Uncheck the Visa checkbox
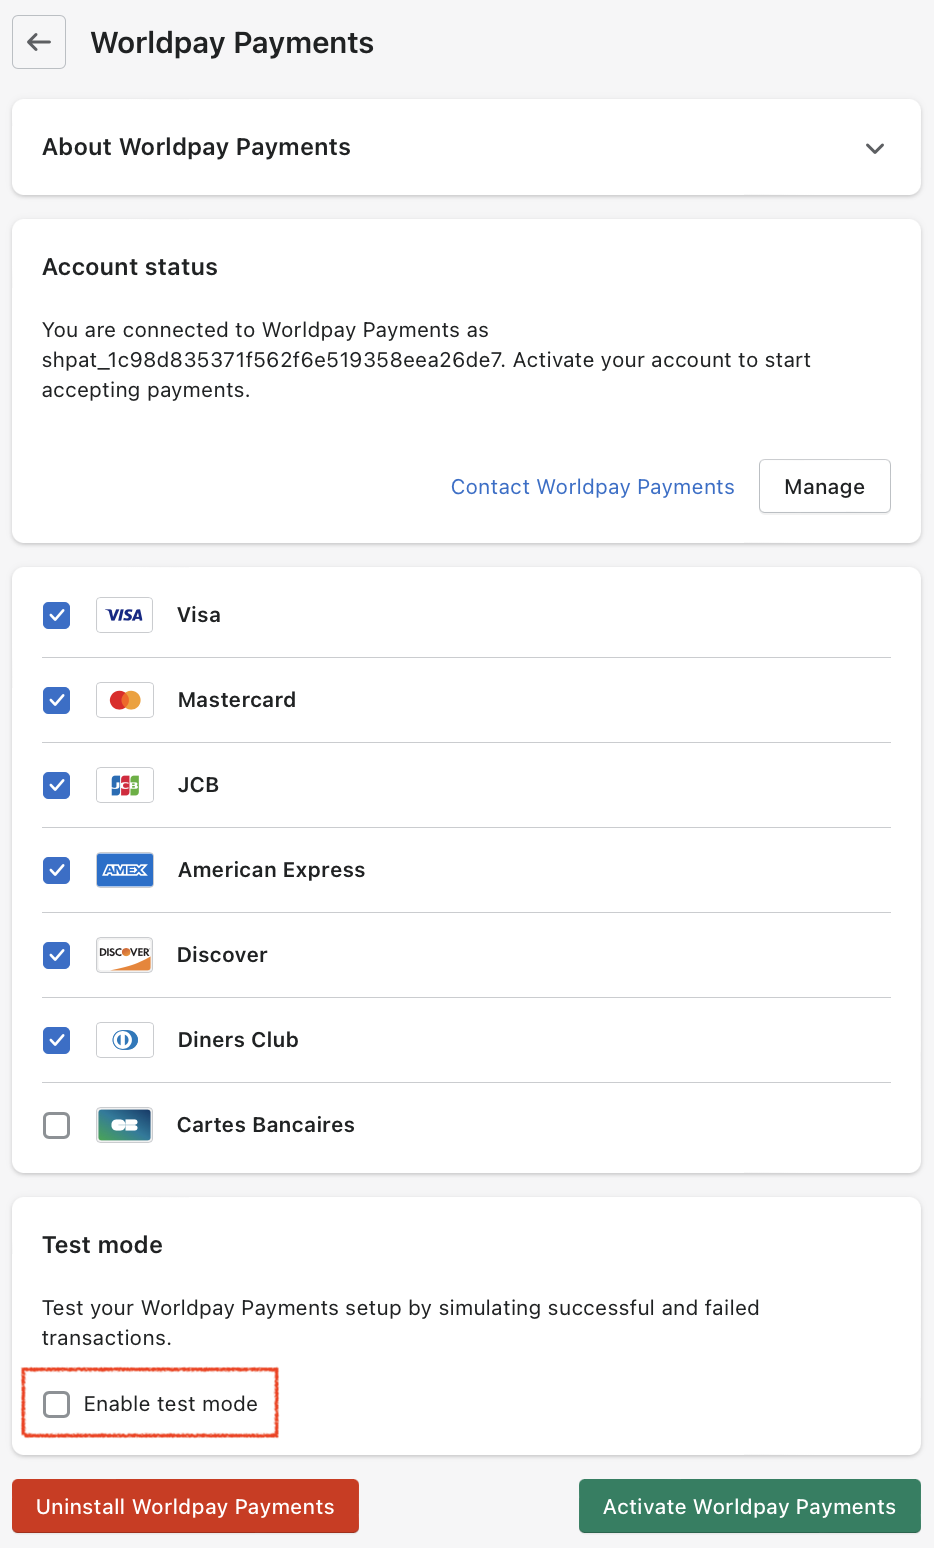This screenshot has height=1548, width=934. pyautogui.click(x=57, y=615)
